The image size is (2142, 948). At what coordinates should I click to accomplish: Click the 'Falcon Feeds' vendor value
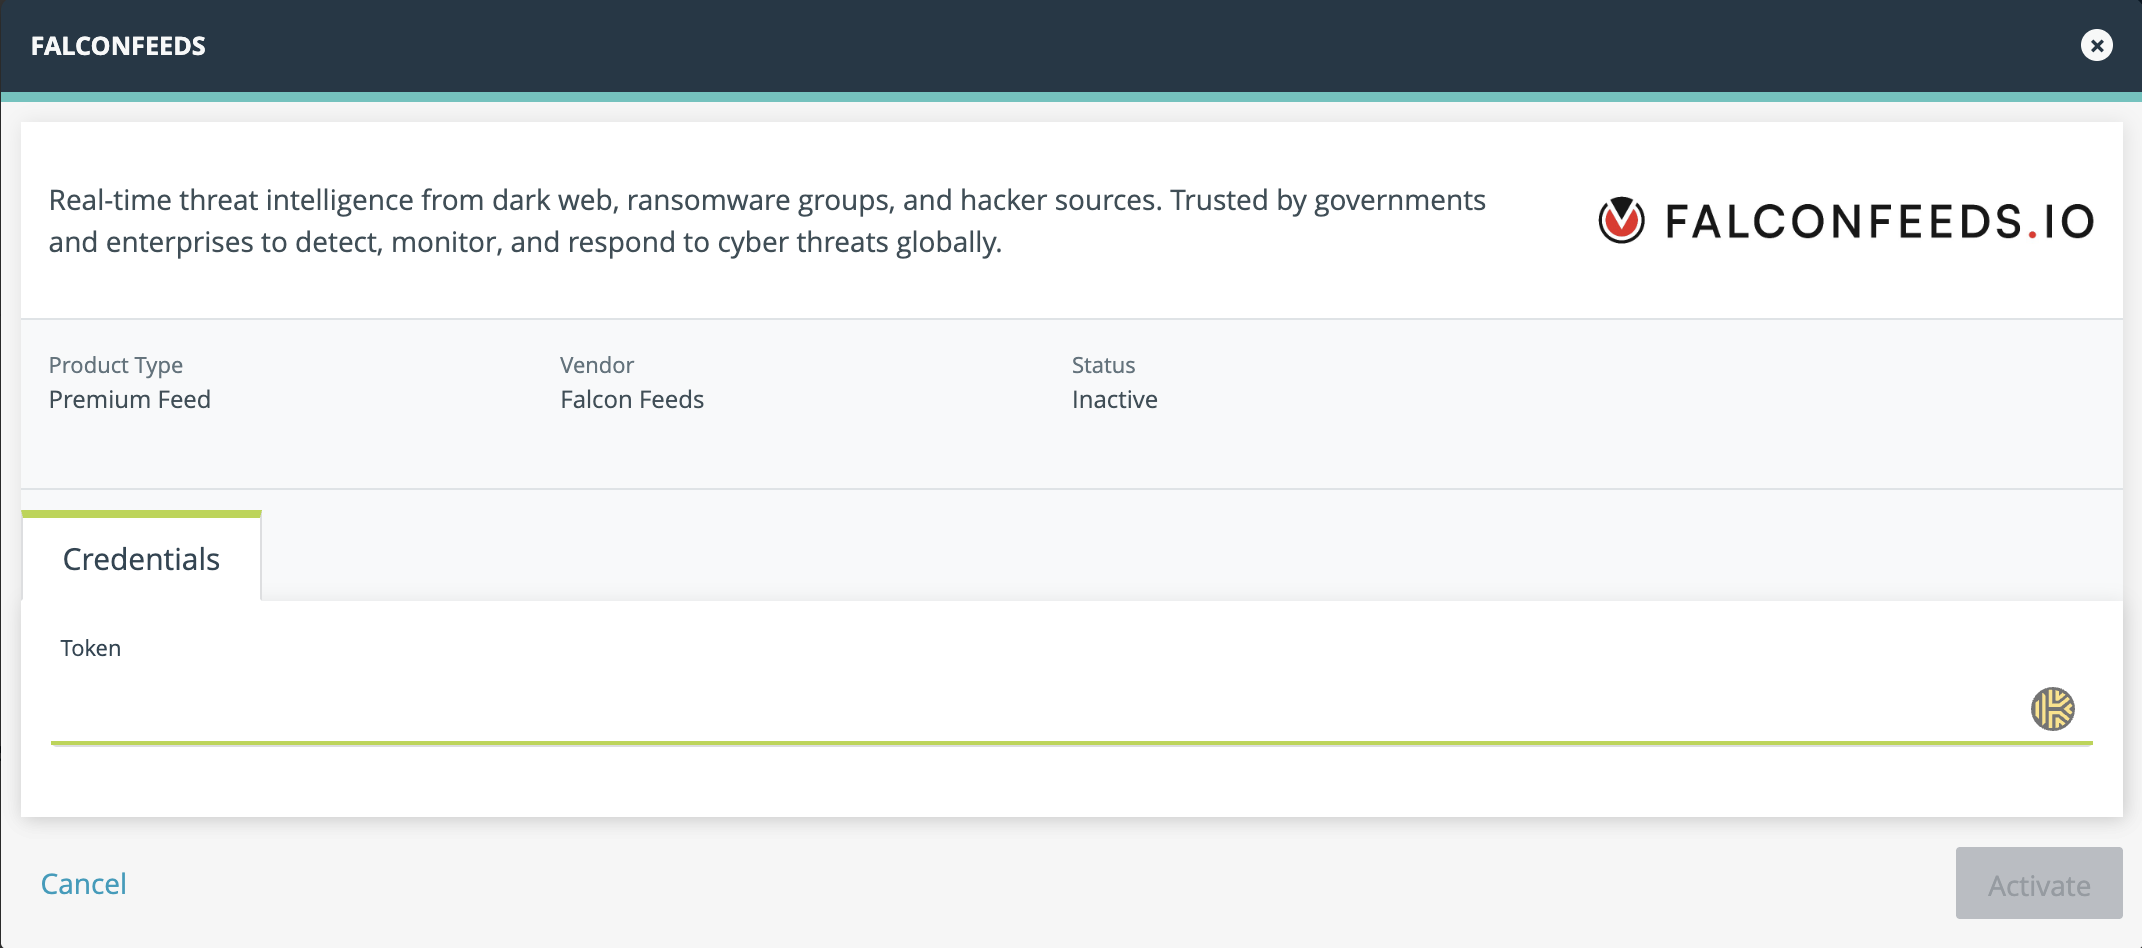click(632, 399)
